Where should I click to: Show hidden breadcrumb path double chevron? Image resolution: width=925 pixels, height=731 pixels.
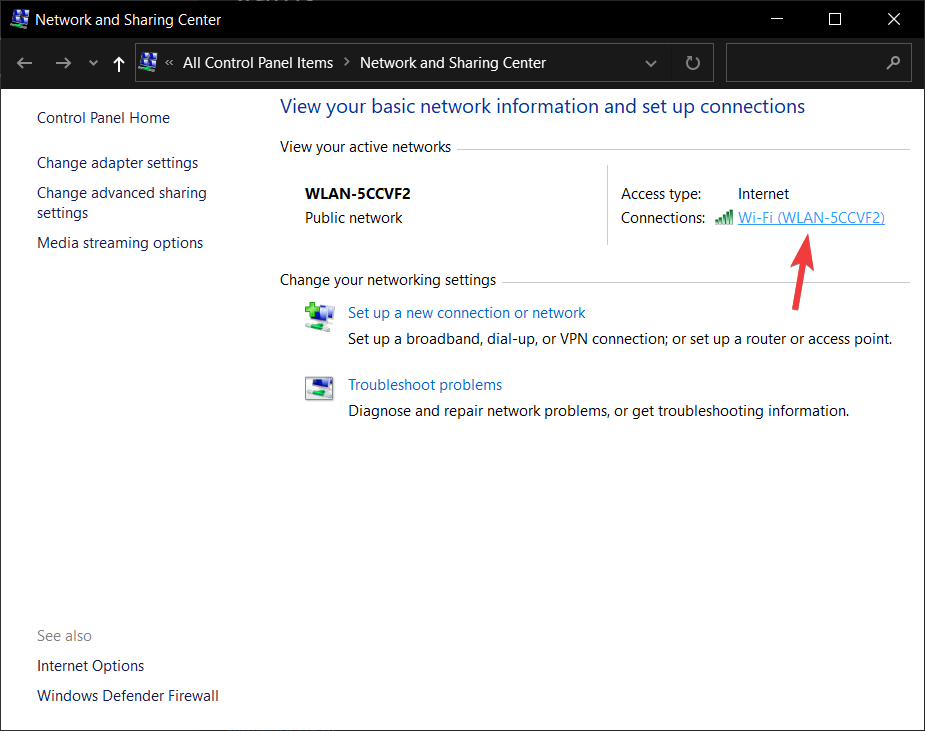(169, 63)
